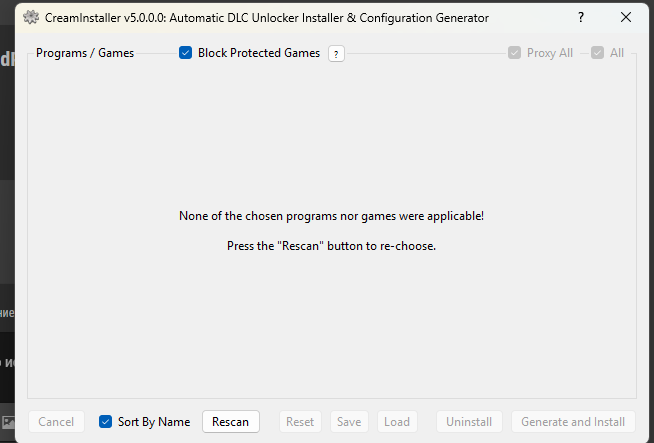The image size is (654, 443).
Task: Click the image icon behind the dialog
Action: tap(8, 422)
